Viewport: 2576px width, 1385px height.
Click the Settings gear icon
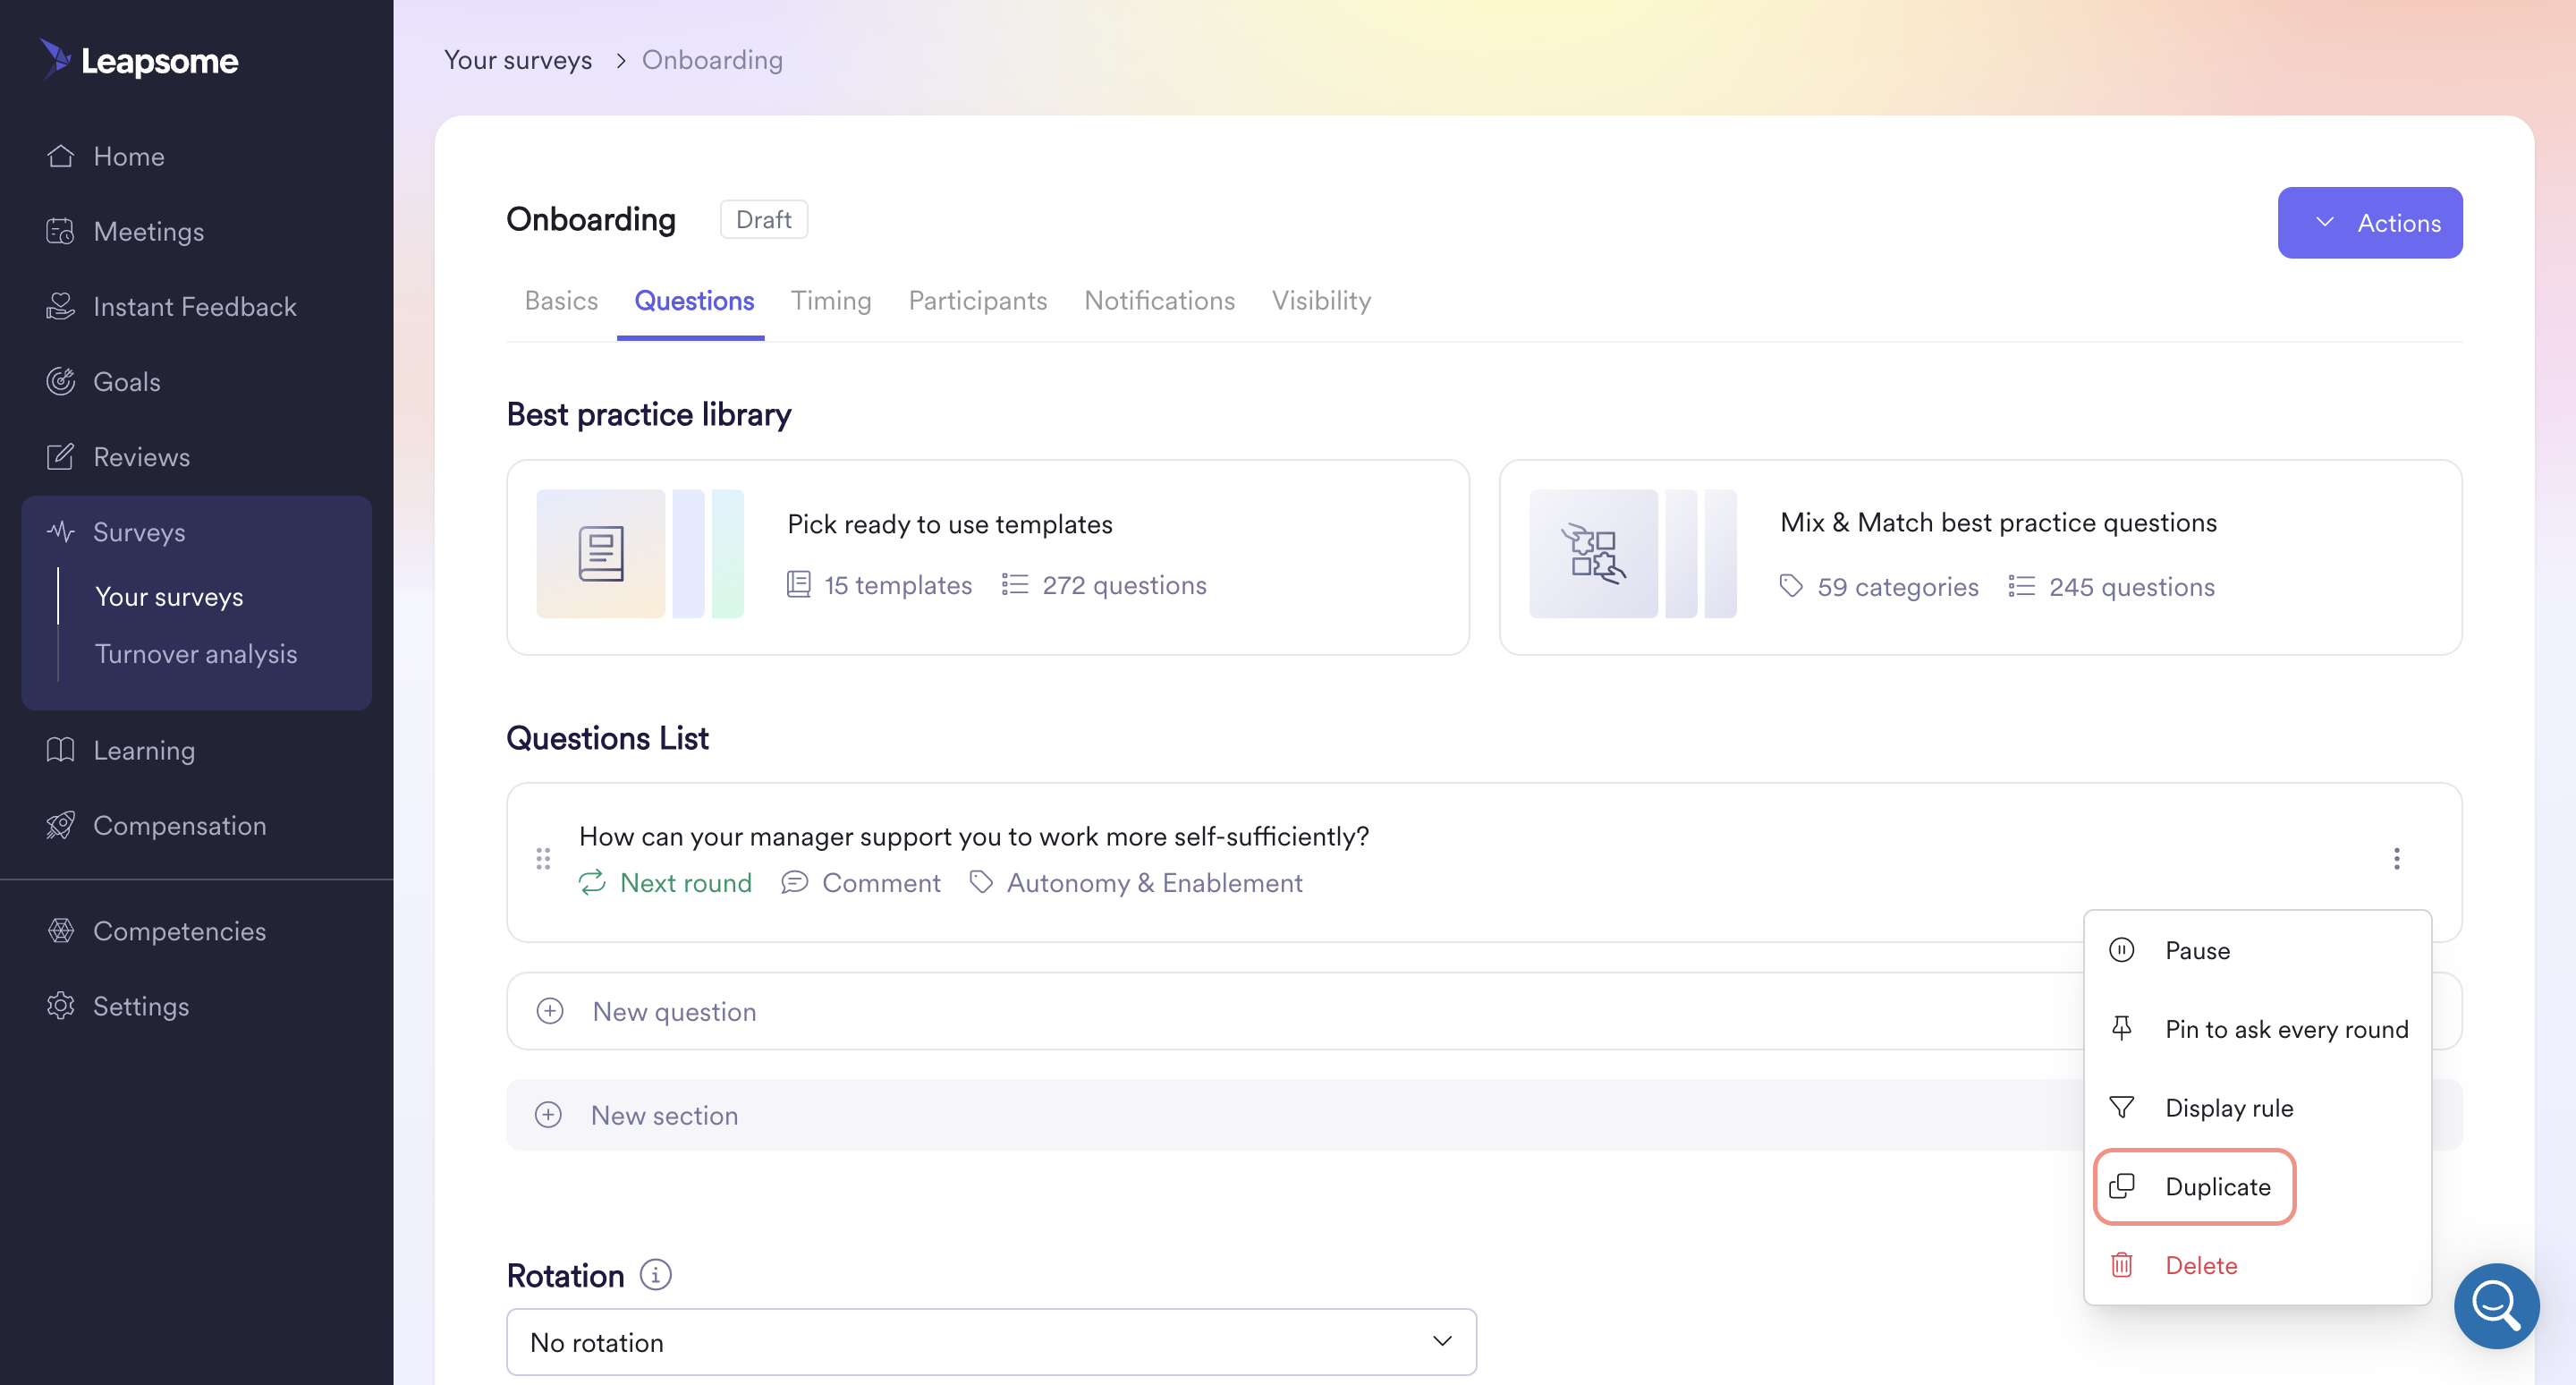click(60, 1005)
